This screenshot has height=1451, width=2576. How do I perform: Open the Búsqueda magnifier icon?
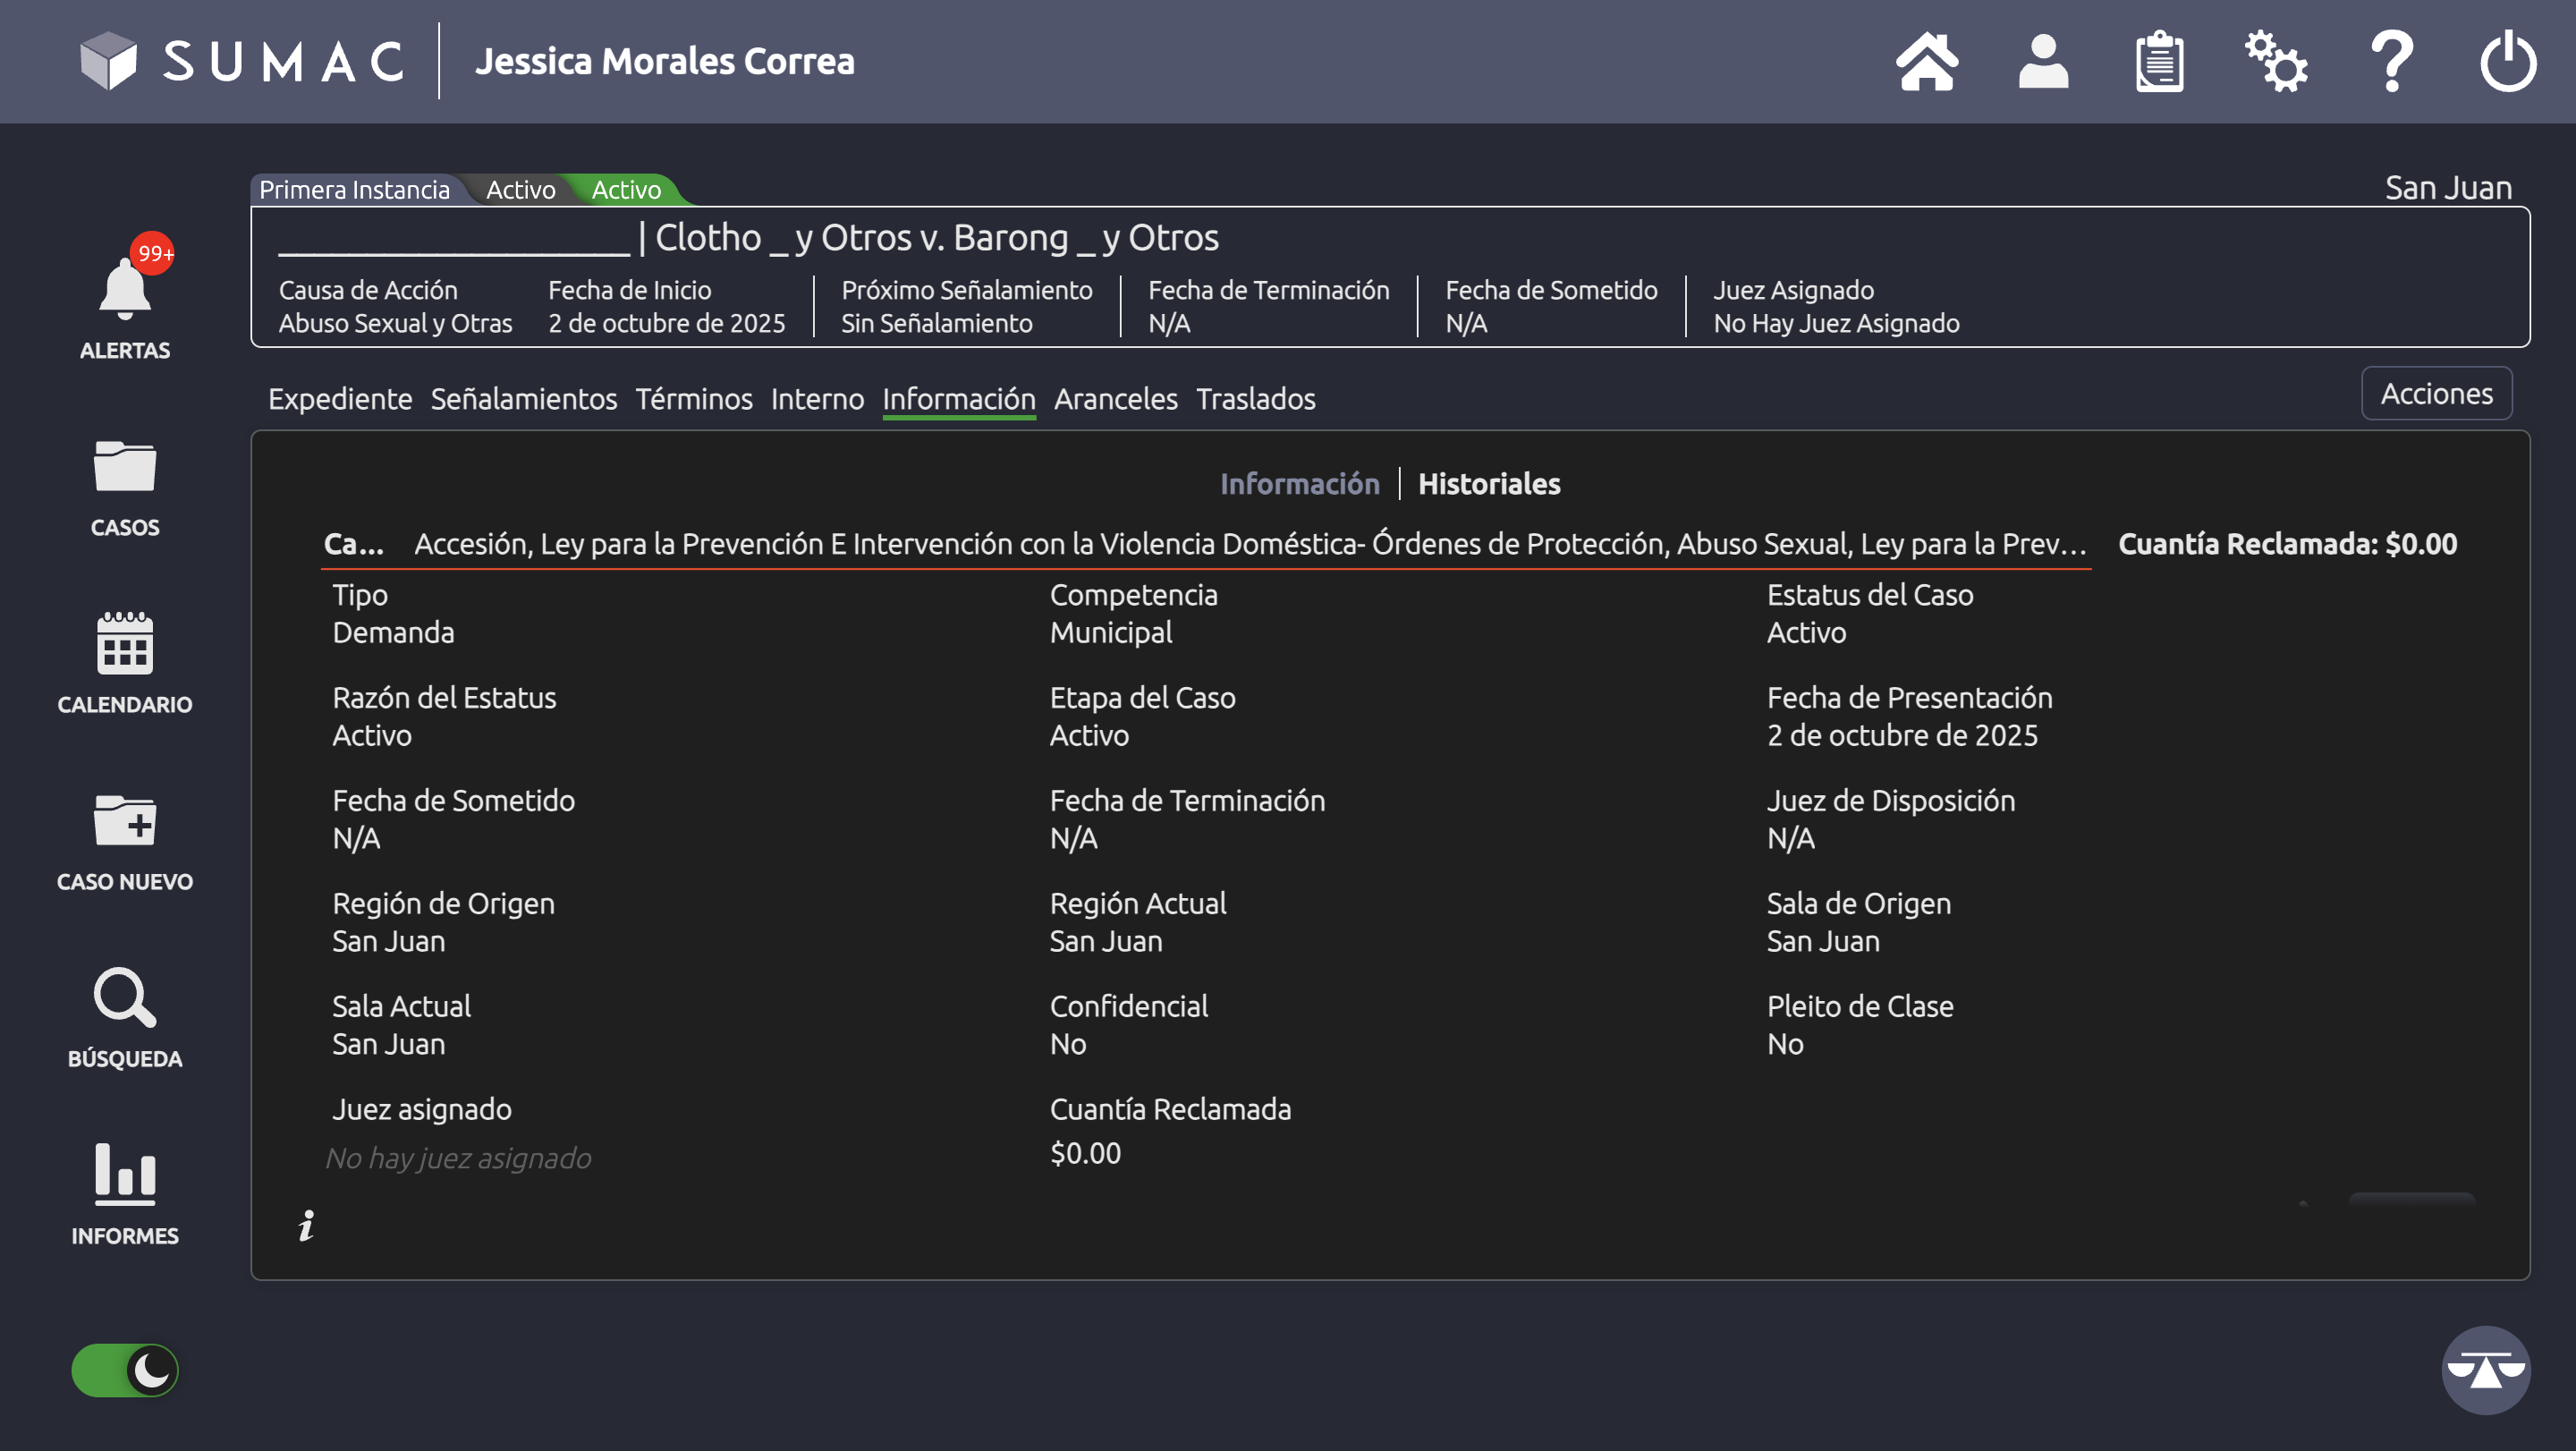[x=125, y=997]
